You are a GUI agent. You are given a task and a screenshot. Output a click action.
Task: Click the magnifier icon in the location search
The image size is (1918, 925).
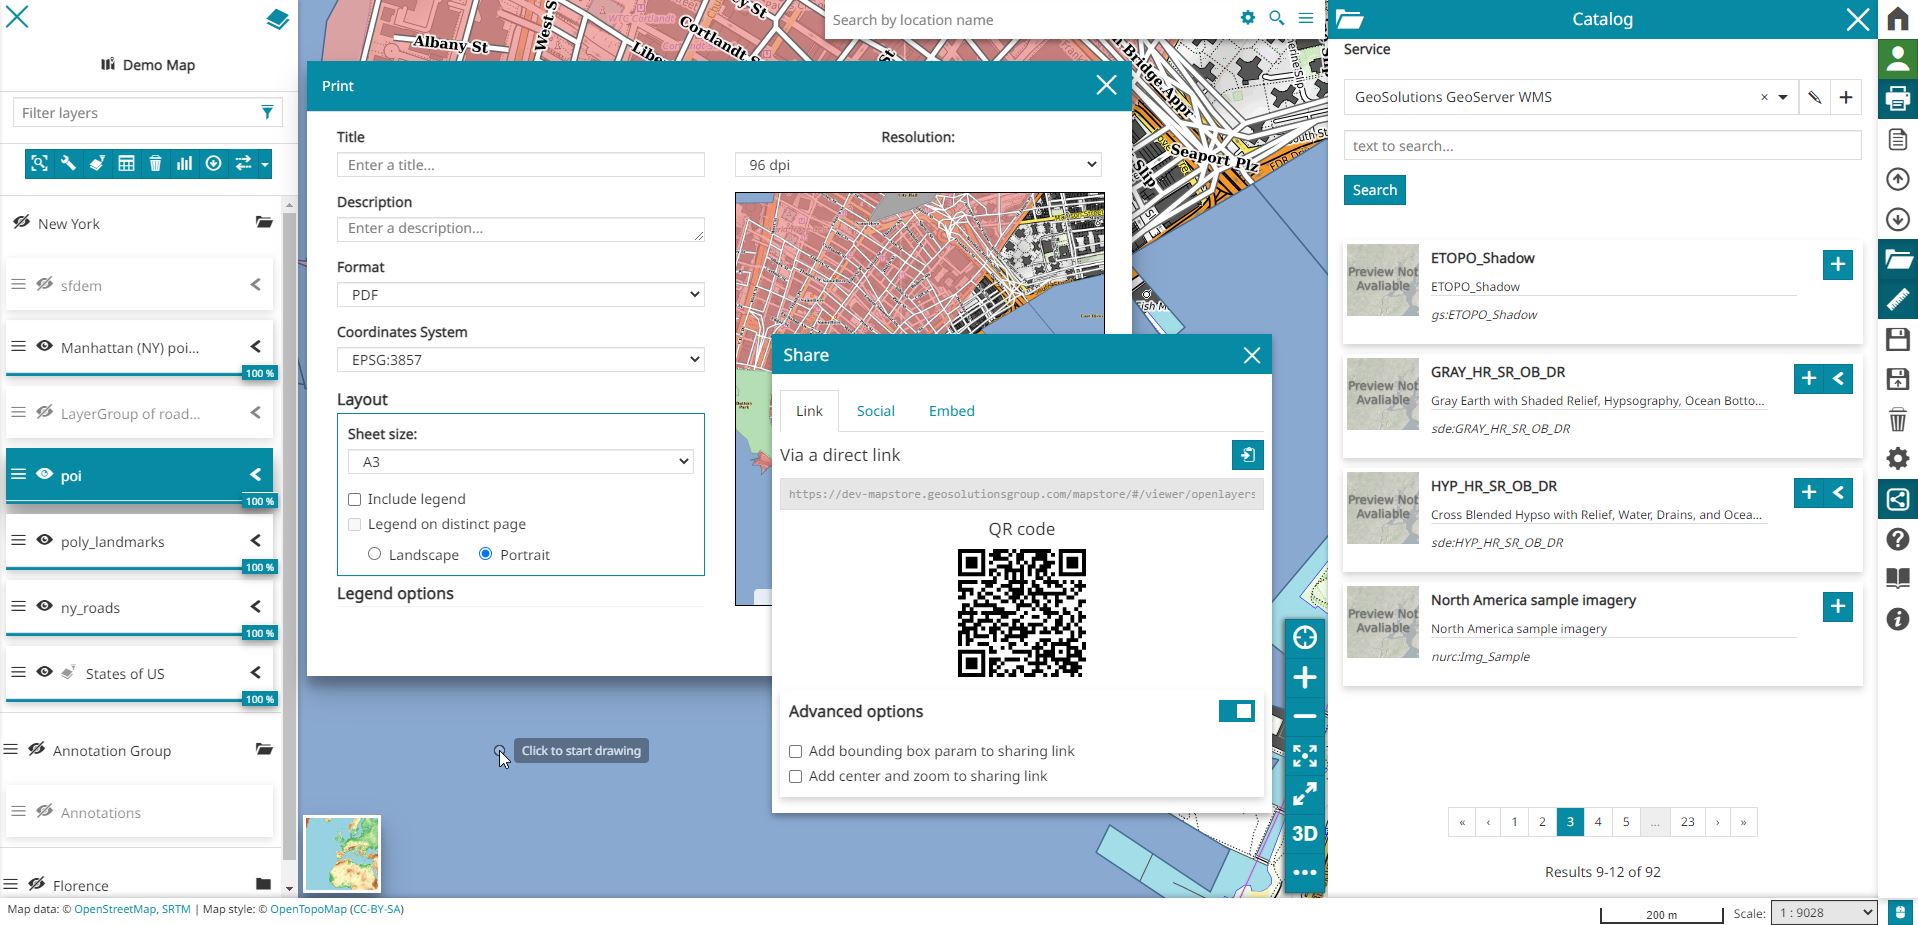pyautogui.click(x=1276, y=18)
